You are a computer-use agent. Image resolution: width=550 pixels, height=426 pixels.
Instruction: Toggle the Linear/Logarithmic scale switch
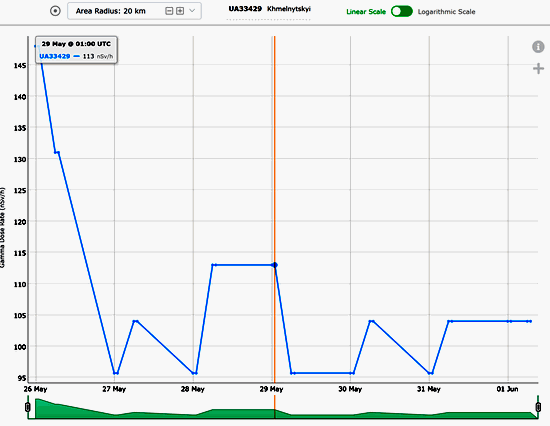pyautogui.click(x=402, y=12)
